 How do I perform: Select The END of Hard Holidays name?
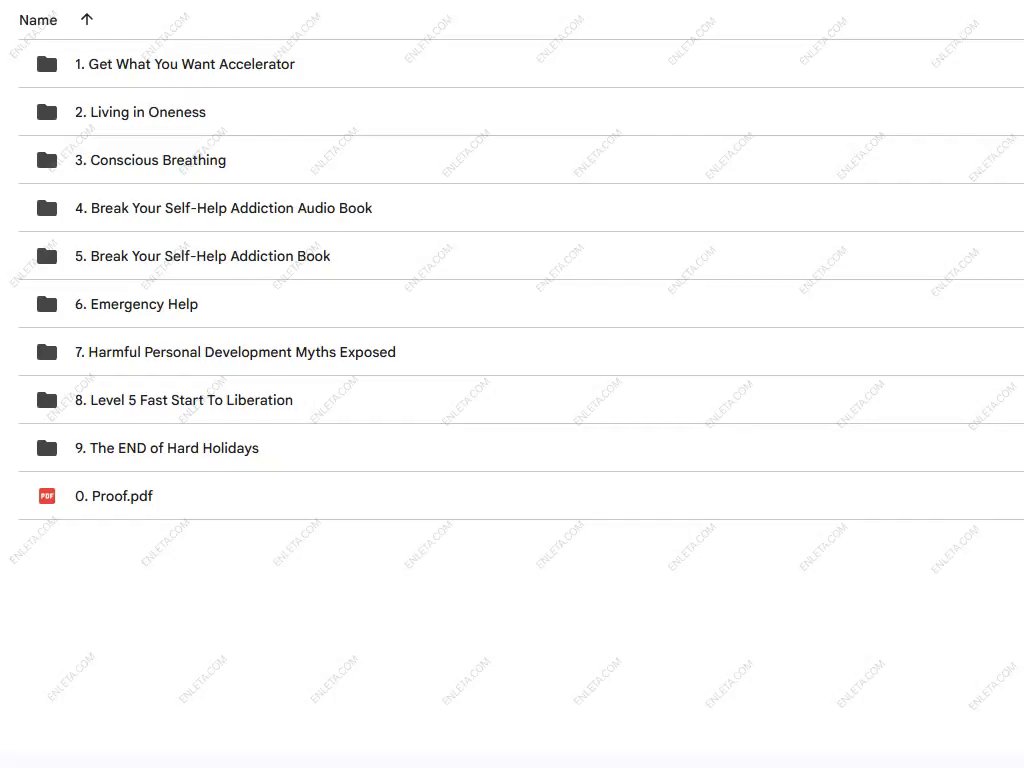pyautogui.click(x=167, y=448)
